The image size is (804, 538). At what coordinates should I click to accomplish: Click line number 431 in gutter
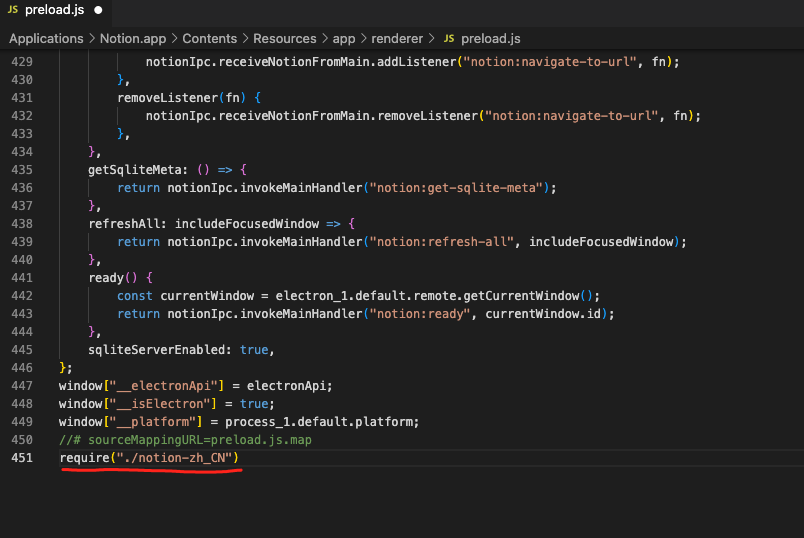[22, 98]
